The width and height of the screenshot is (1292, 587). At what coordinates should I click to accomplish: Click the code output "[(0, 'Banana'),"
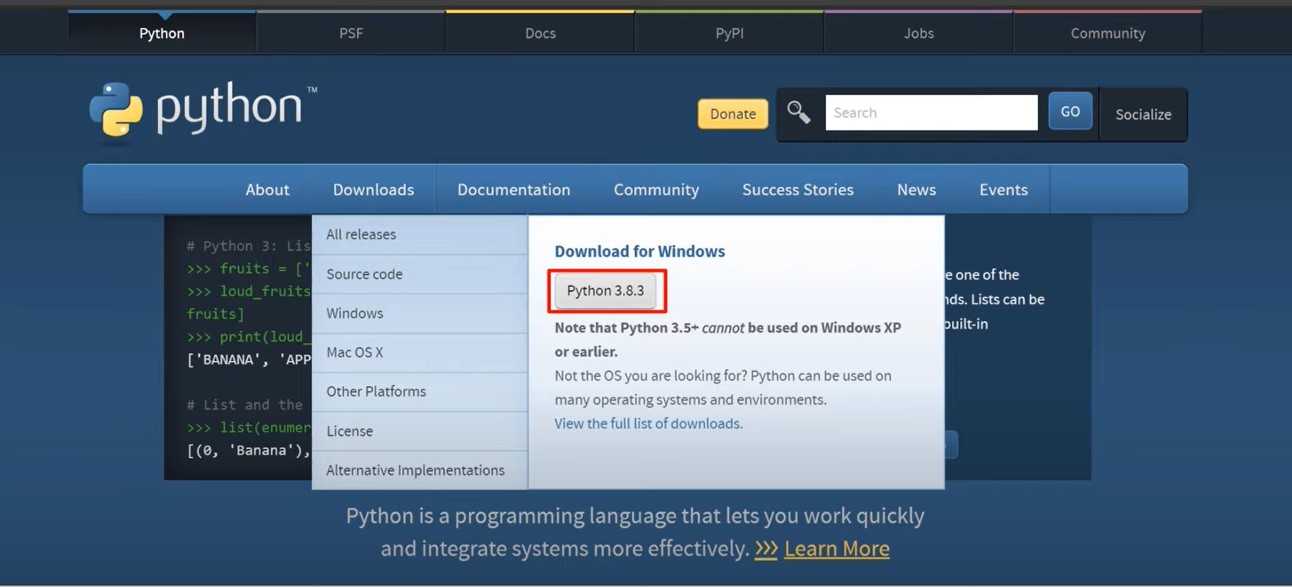pyautogui.click(x=249, y=450)
